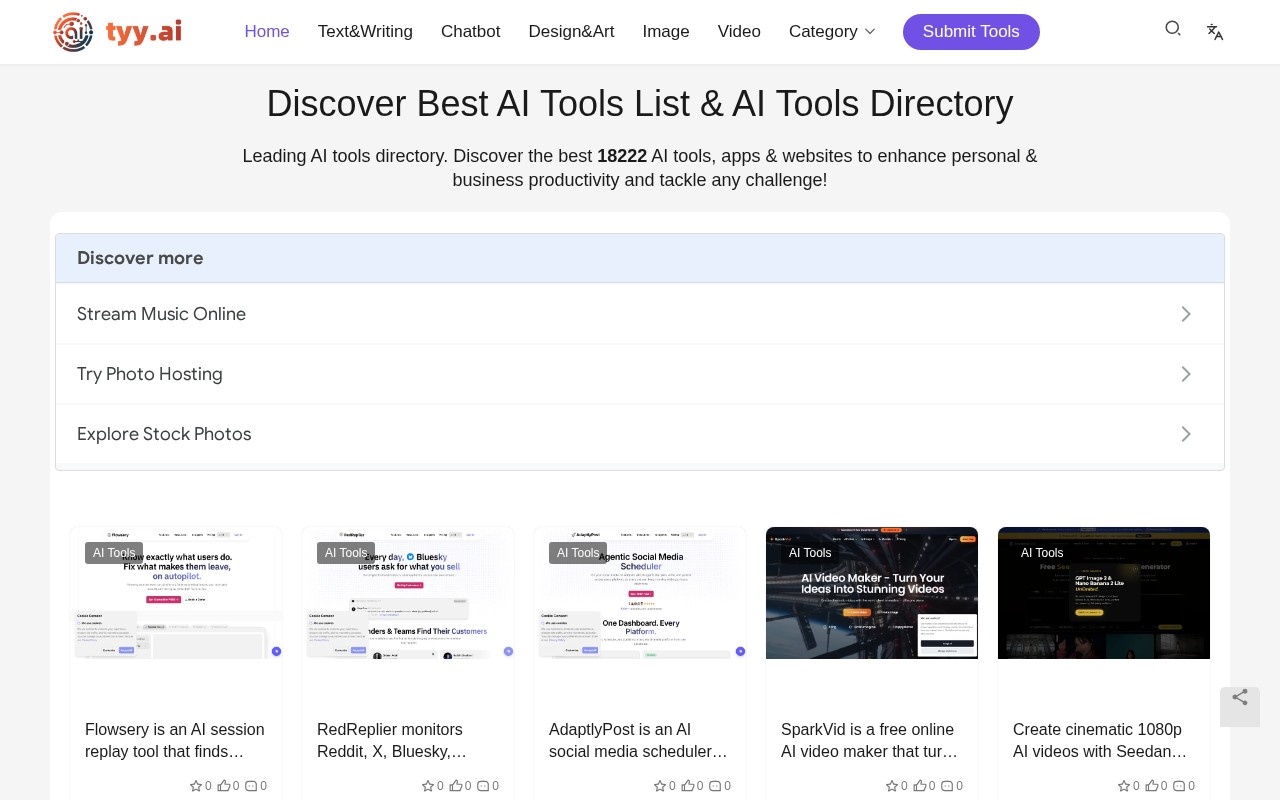1280x800 pixels.
Task: Open the Text&Writing nav item
Action: click(x=365, y=32)
